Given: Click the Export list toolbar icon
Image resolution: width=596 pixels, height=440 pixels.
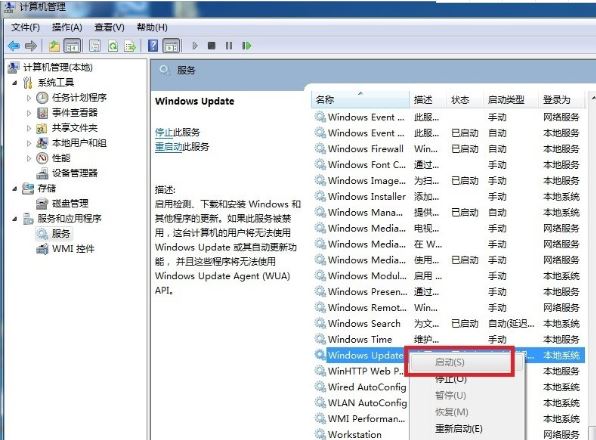Looking at the screenshot, I should pyautogui.click(x=130, y=46).
